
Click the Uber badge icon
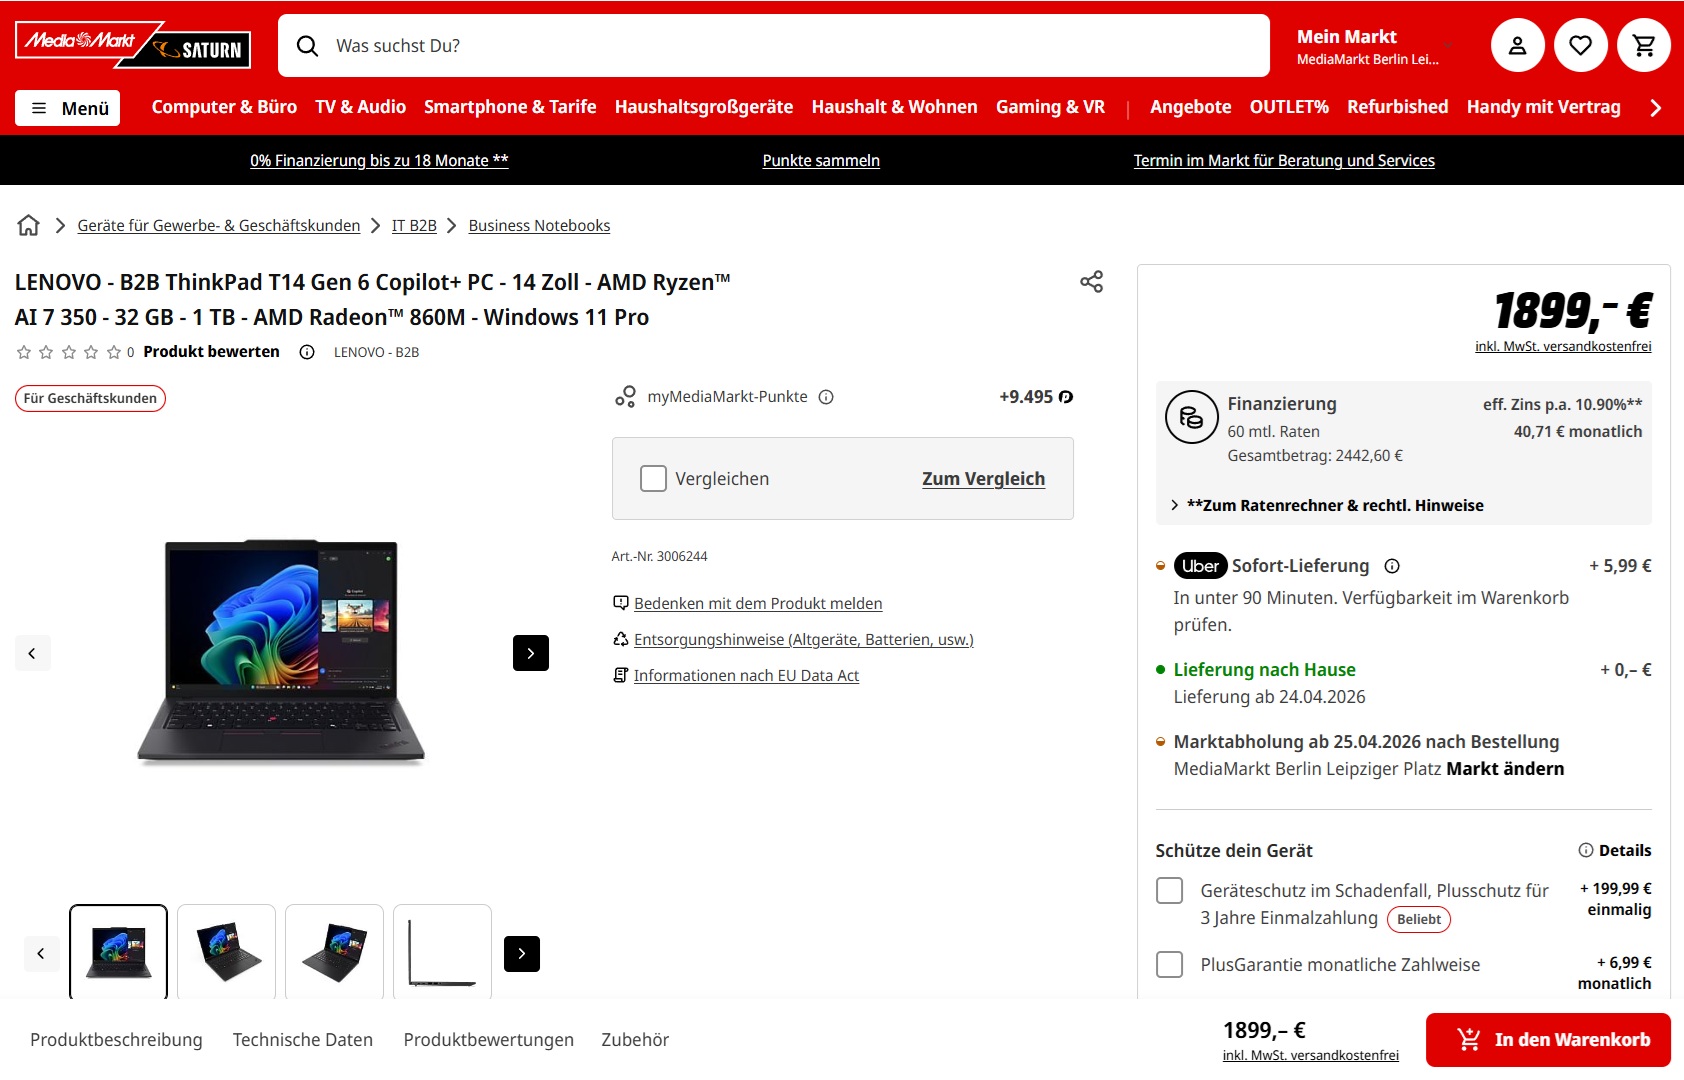point(1200,566)
